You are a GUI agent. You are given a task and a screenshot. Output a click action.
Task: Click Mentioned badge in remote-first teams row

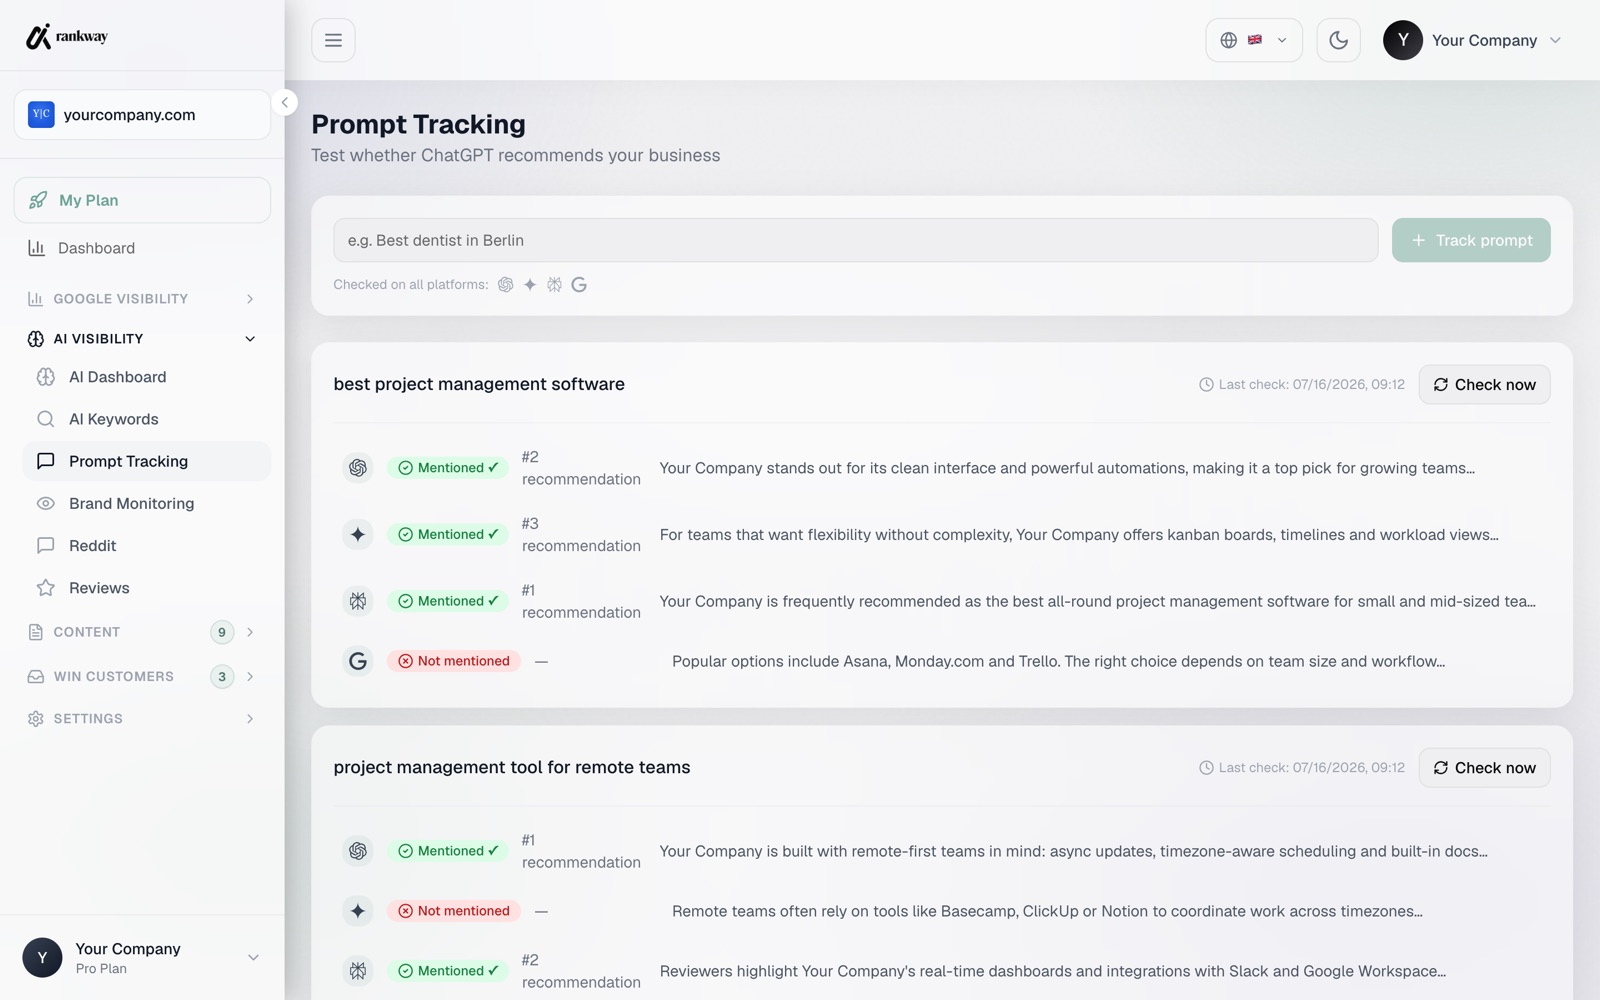[x=448, y=851]
